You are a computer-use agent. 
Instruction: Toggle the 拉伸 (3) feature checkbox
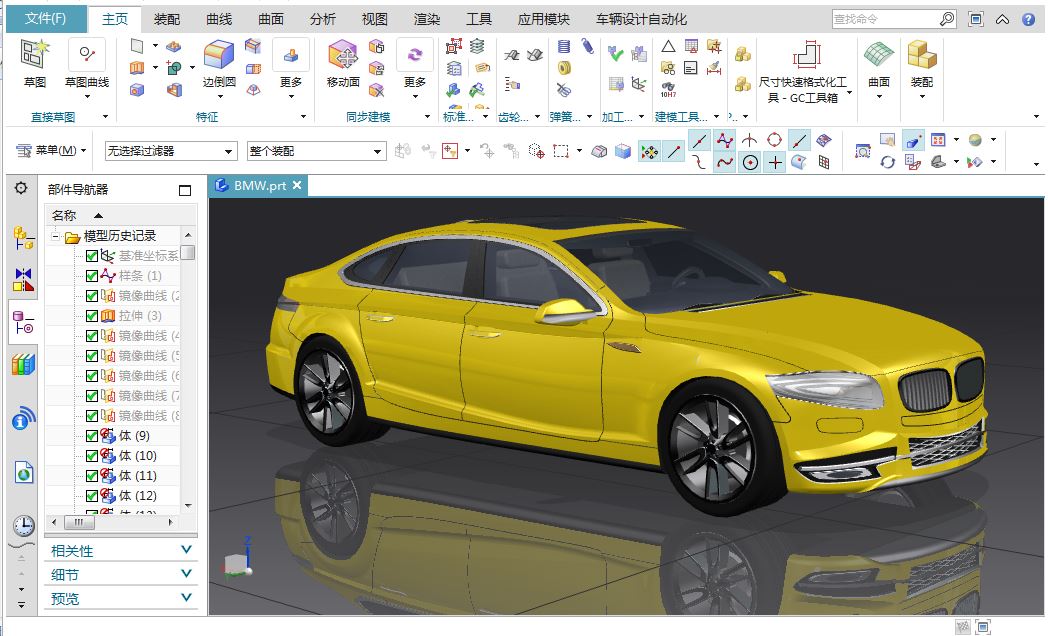(91, 315)
